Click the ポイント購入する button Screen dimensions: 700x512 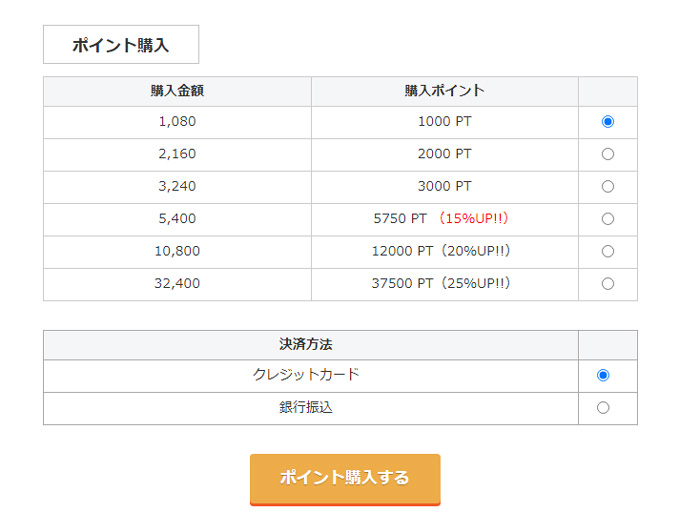coord(345,478)
